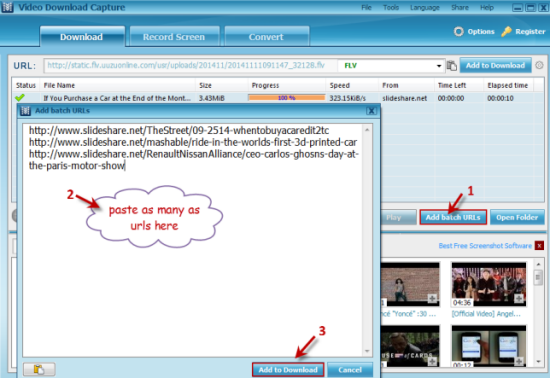The height and width of the screenshot is (378, 550).
Task: Click video panel scrollbar down arrow
Action: pyautogui.click(x=538, y=362)
